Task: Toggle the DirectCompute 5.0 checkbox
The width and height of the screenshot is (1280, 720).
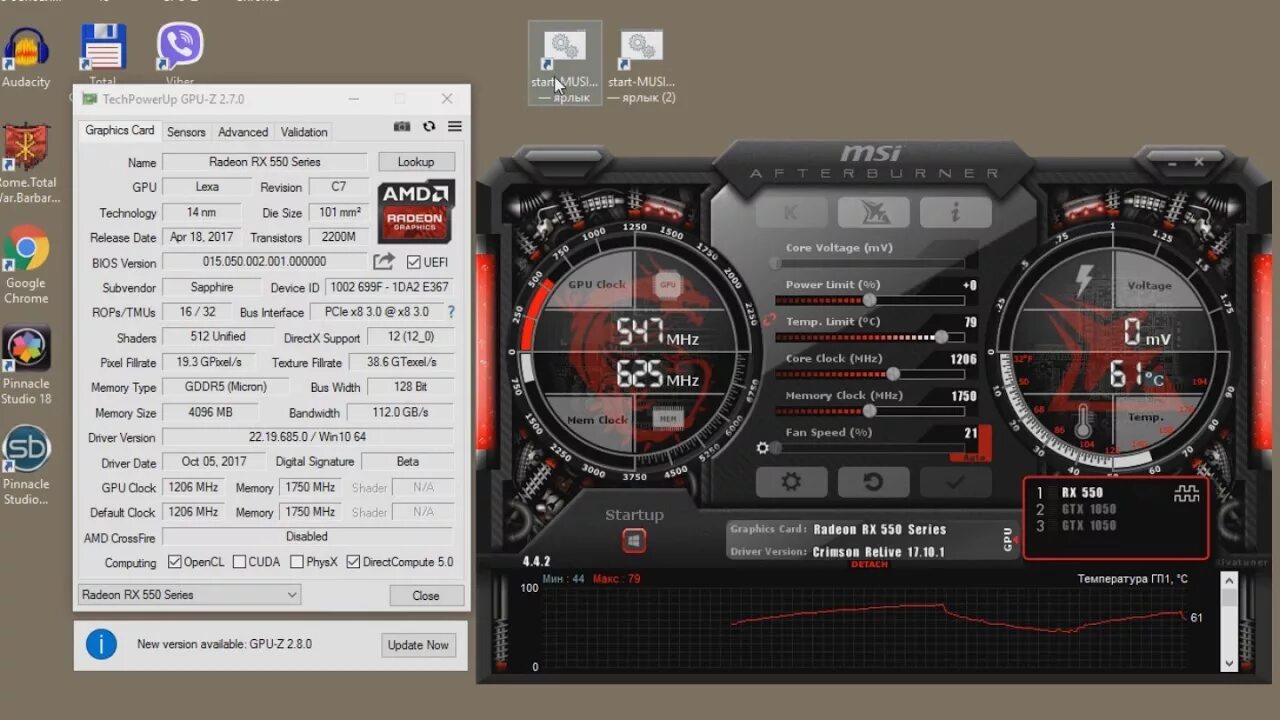Action: pyautogui.click(x=353, y=562)
